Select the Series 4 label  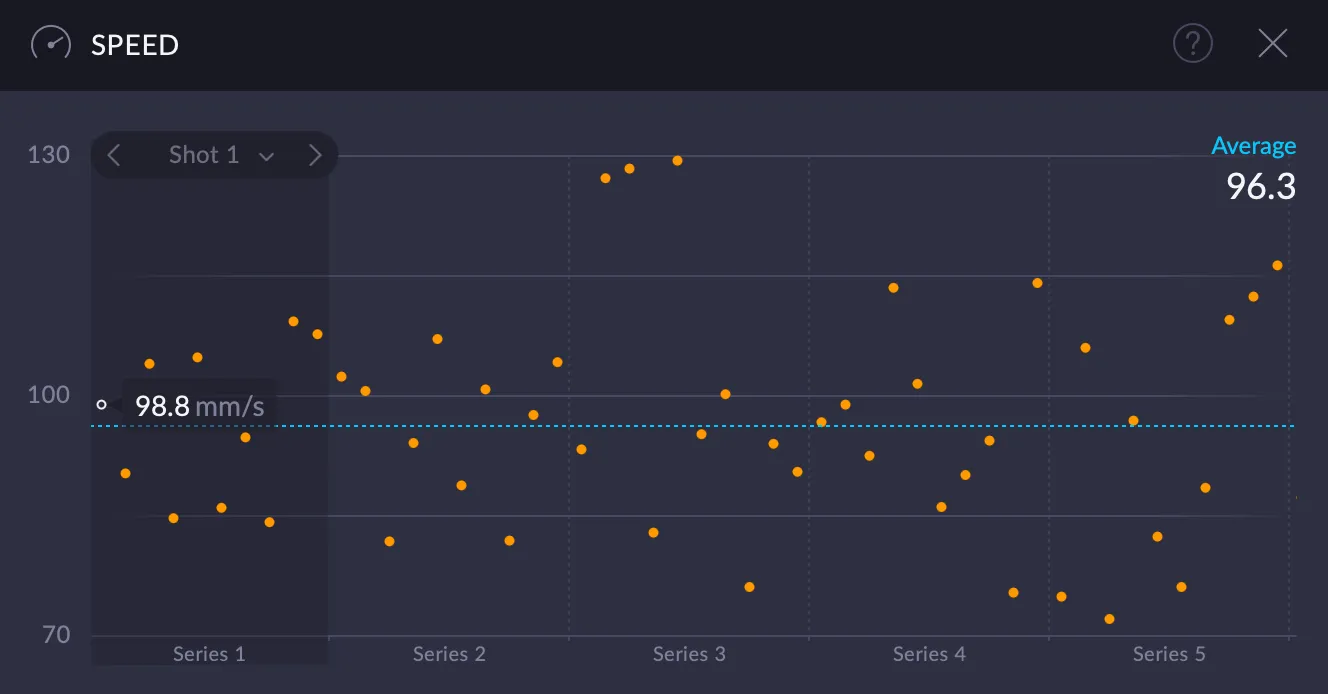point(929,653)
